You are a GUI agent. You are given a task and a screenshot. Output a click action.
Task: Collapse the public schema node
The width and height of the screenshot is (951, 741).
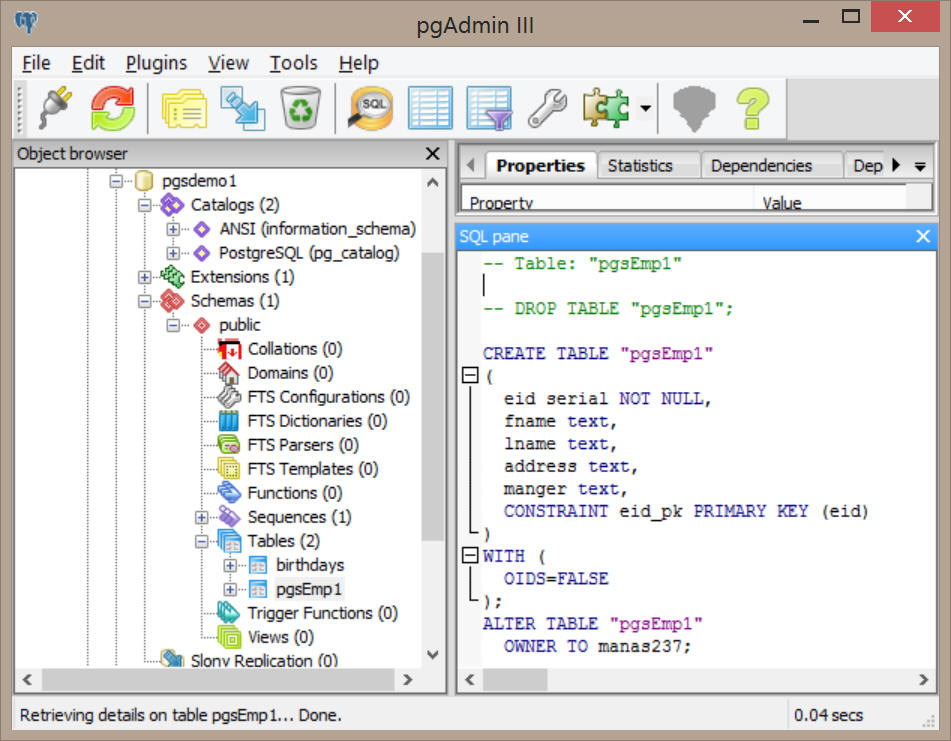click(x=173, y=325)
